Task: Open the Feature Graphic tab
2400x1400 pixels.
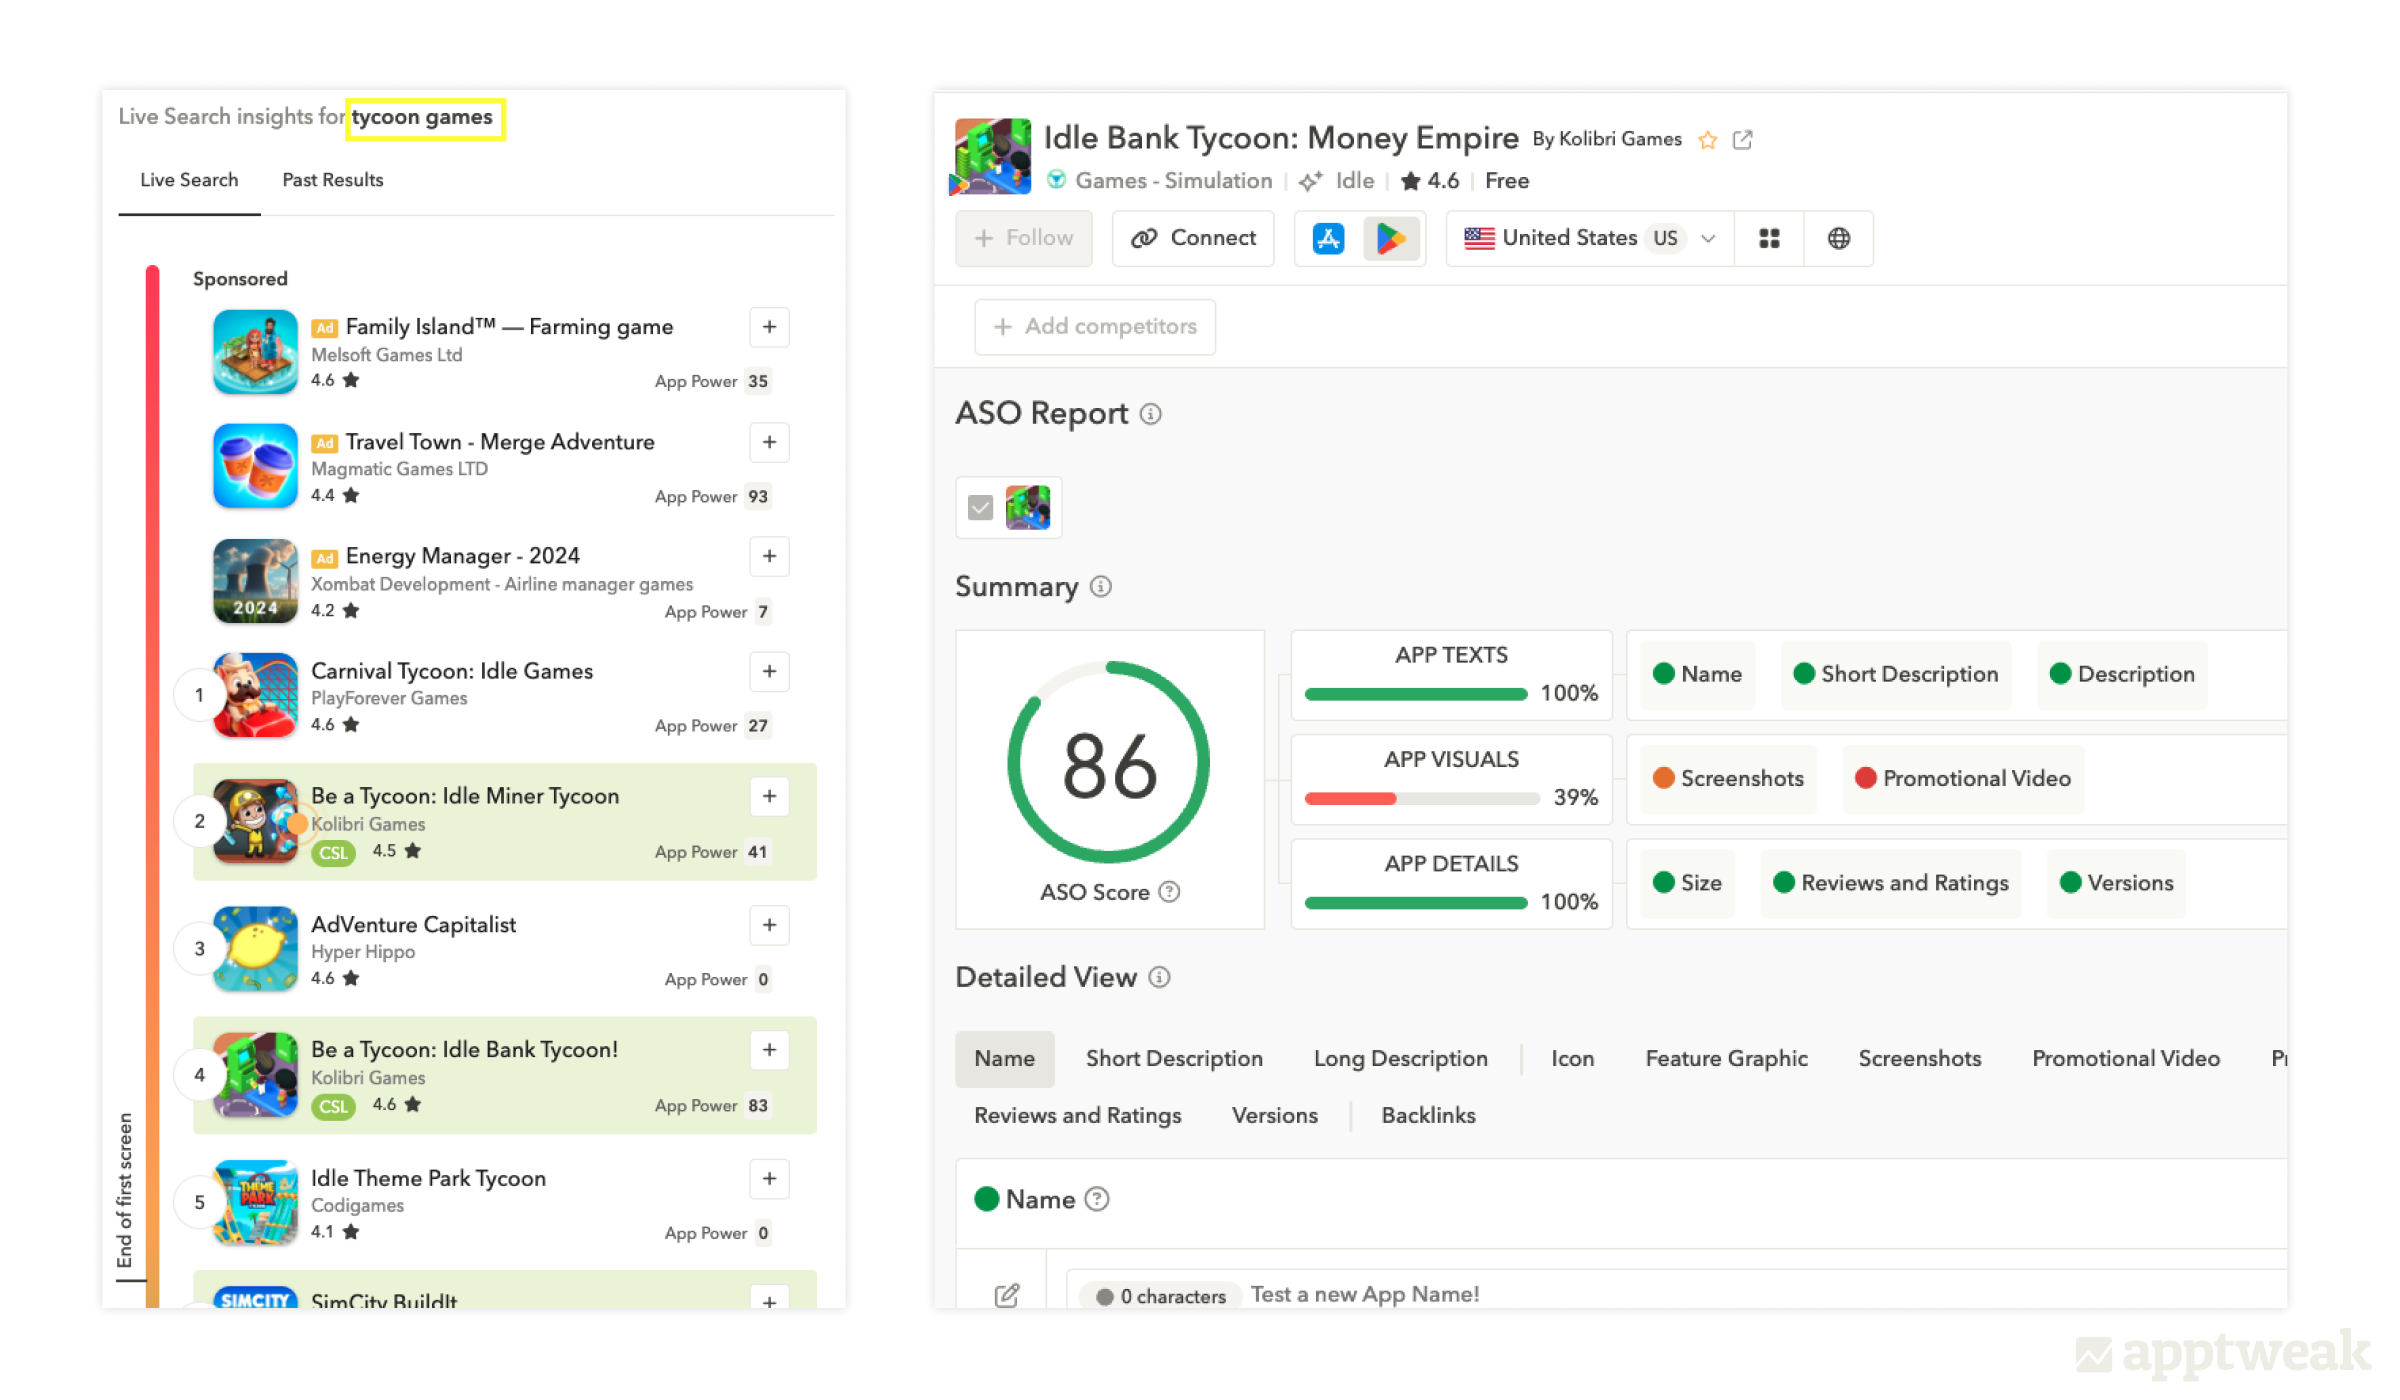Action: click(1726, 1059)
